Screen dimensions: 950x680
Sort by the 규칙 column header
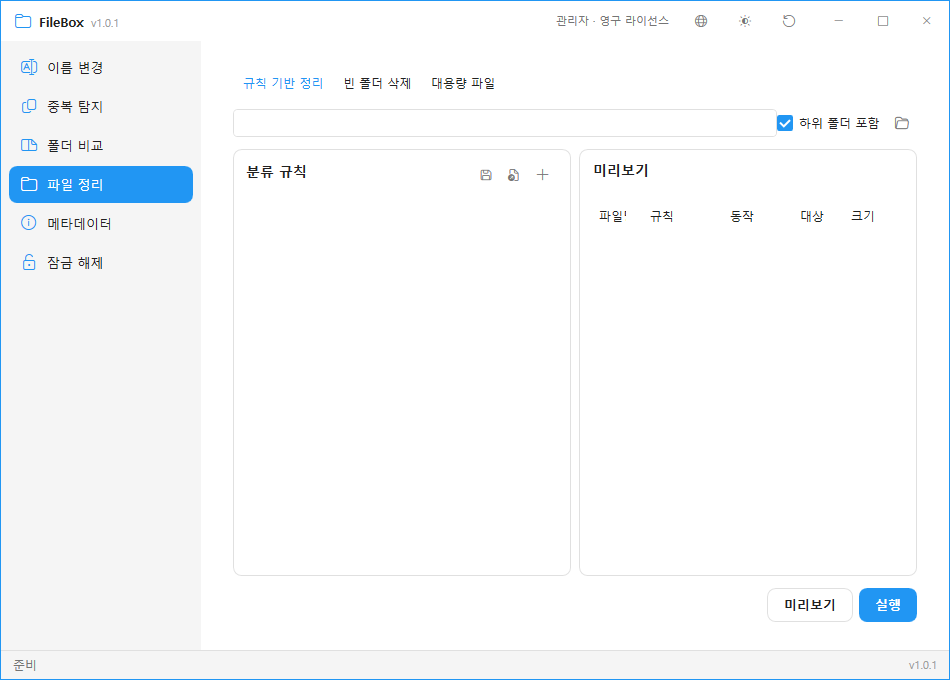662,216
